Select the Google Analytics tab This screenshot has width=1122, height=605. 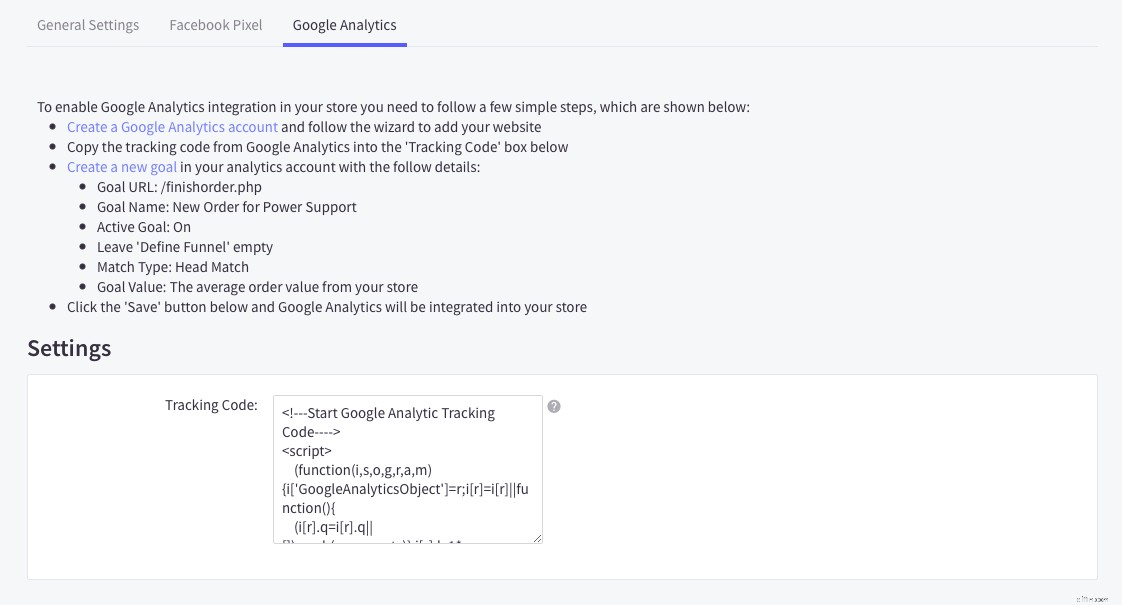point(344,25)
